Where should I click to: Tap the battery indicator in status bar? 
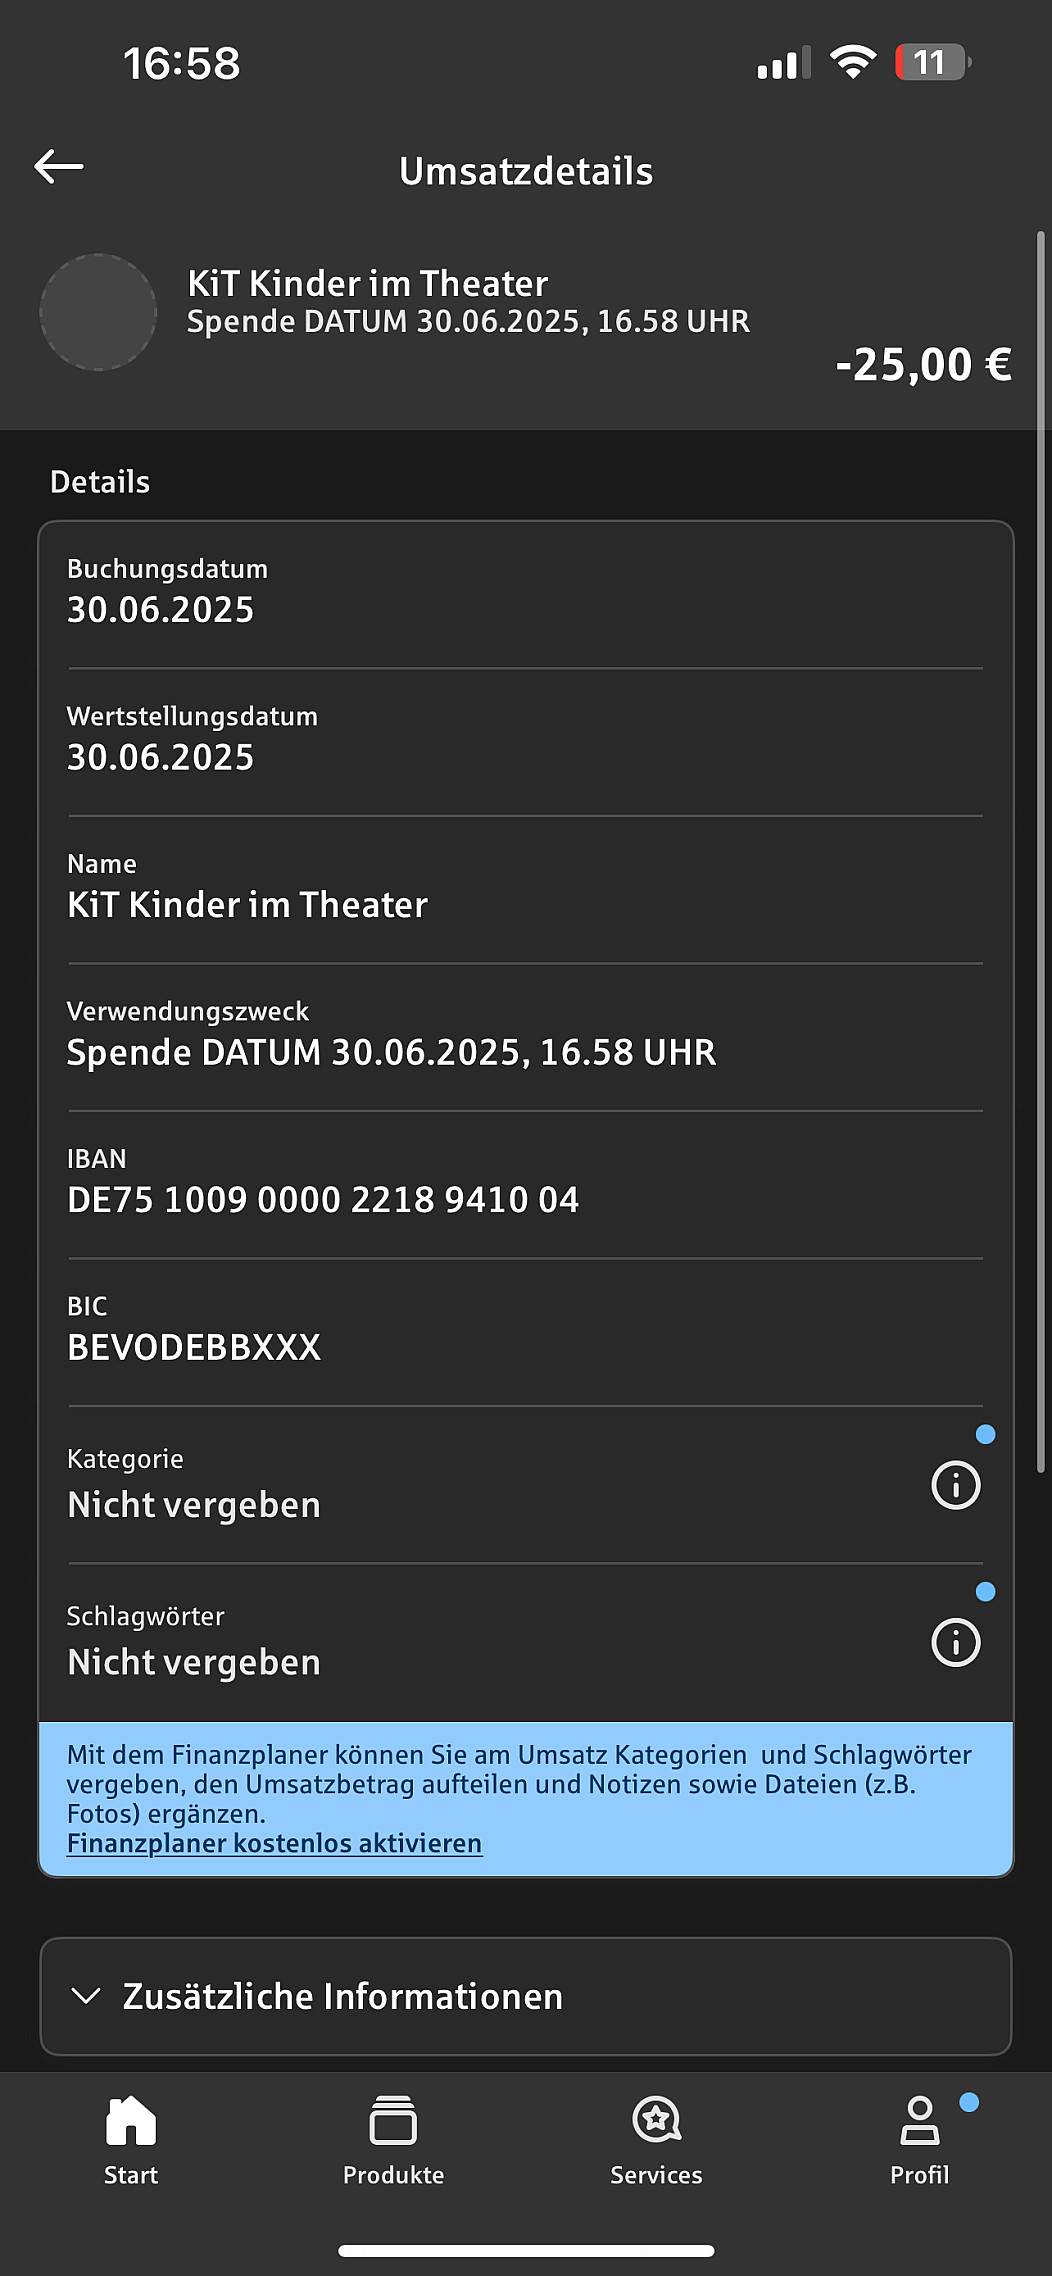pos(932,63)
